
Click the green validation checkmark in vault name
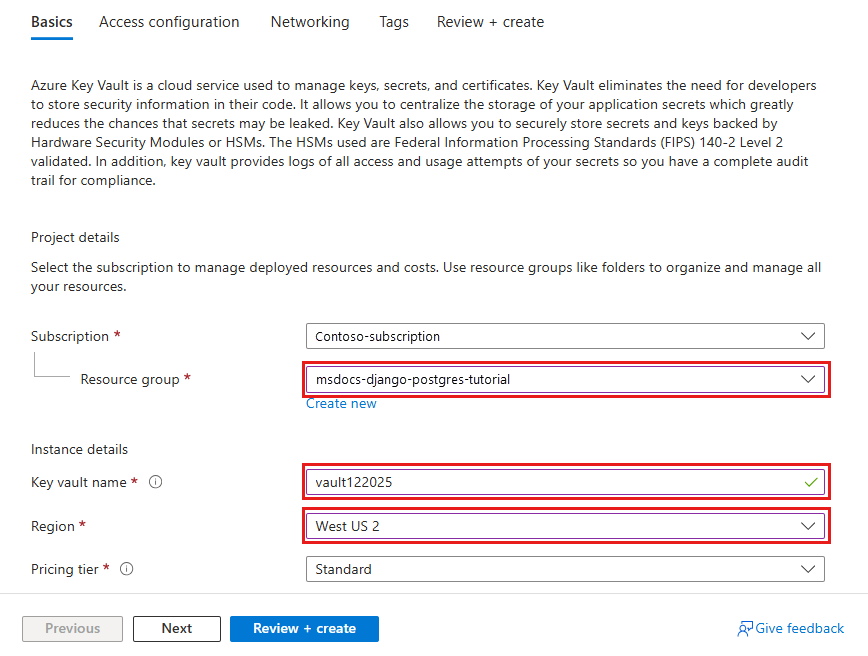[x=809, y=482]
